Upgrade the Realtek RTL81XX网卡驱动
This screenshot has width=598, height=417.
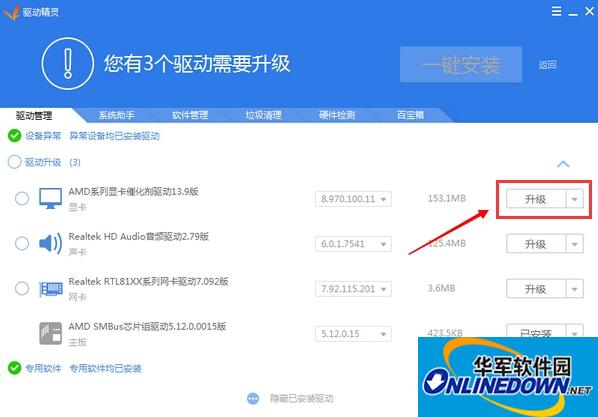pyautogui.click(x=536, y=289)
